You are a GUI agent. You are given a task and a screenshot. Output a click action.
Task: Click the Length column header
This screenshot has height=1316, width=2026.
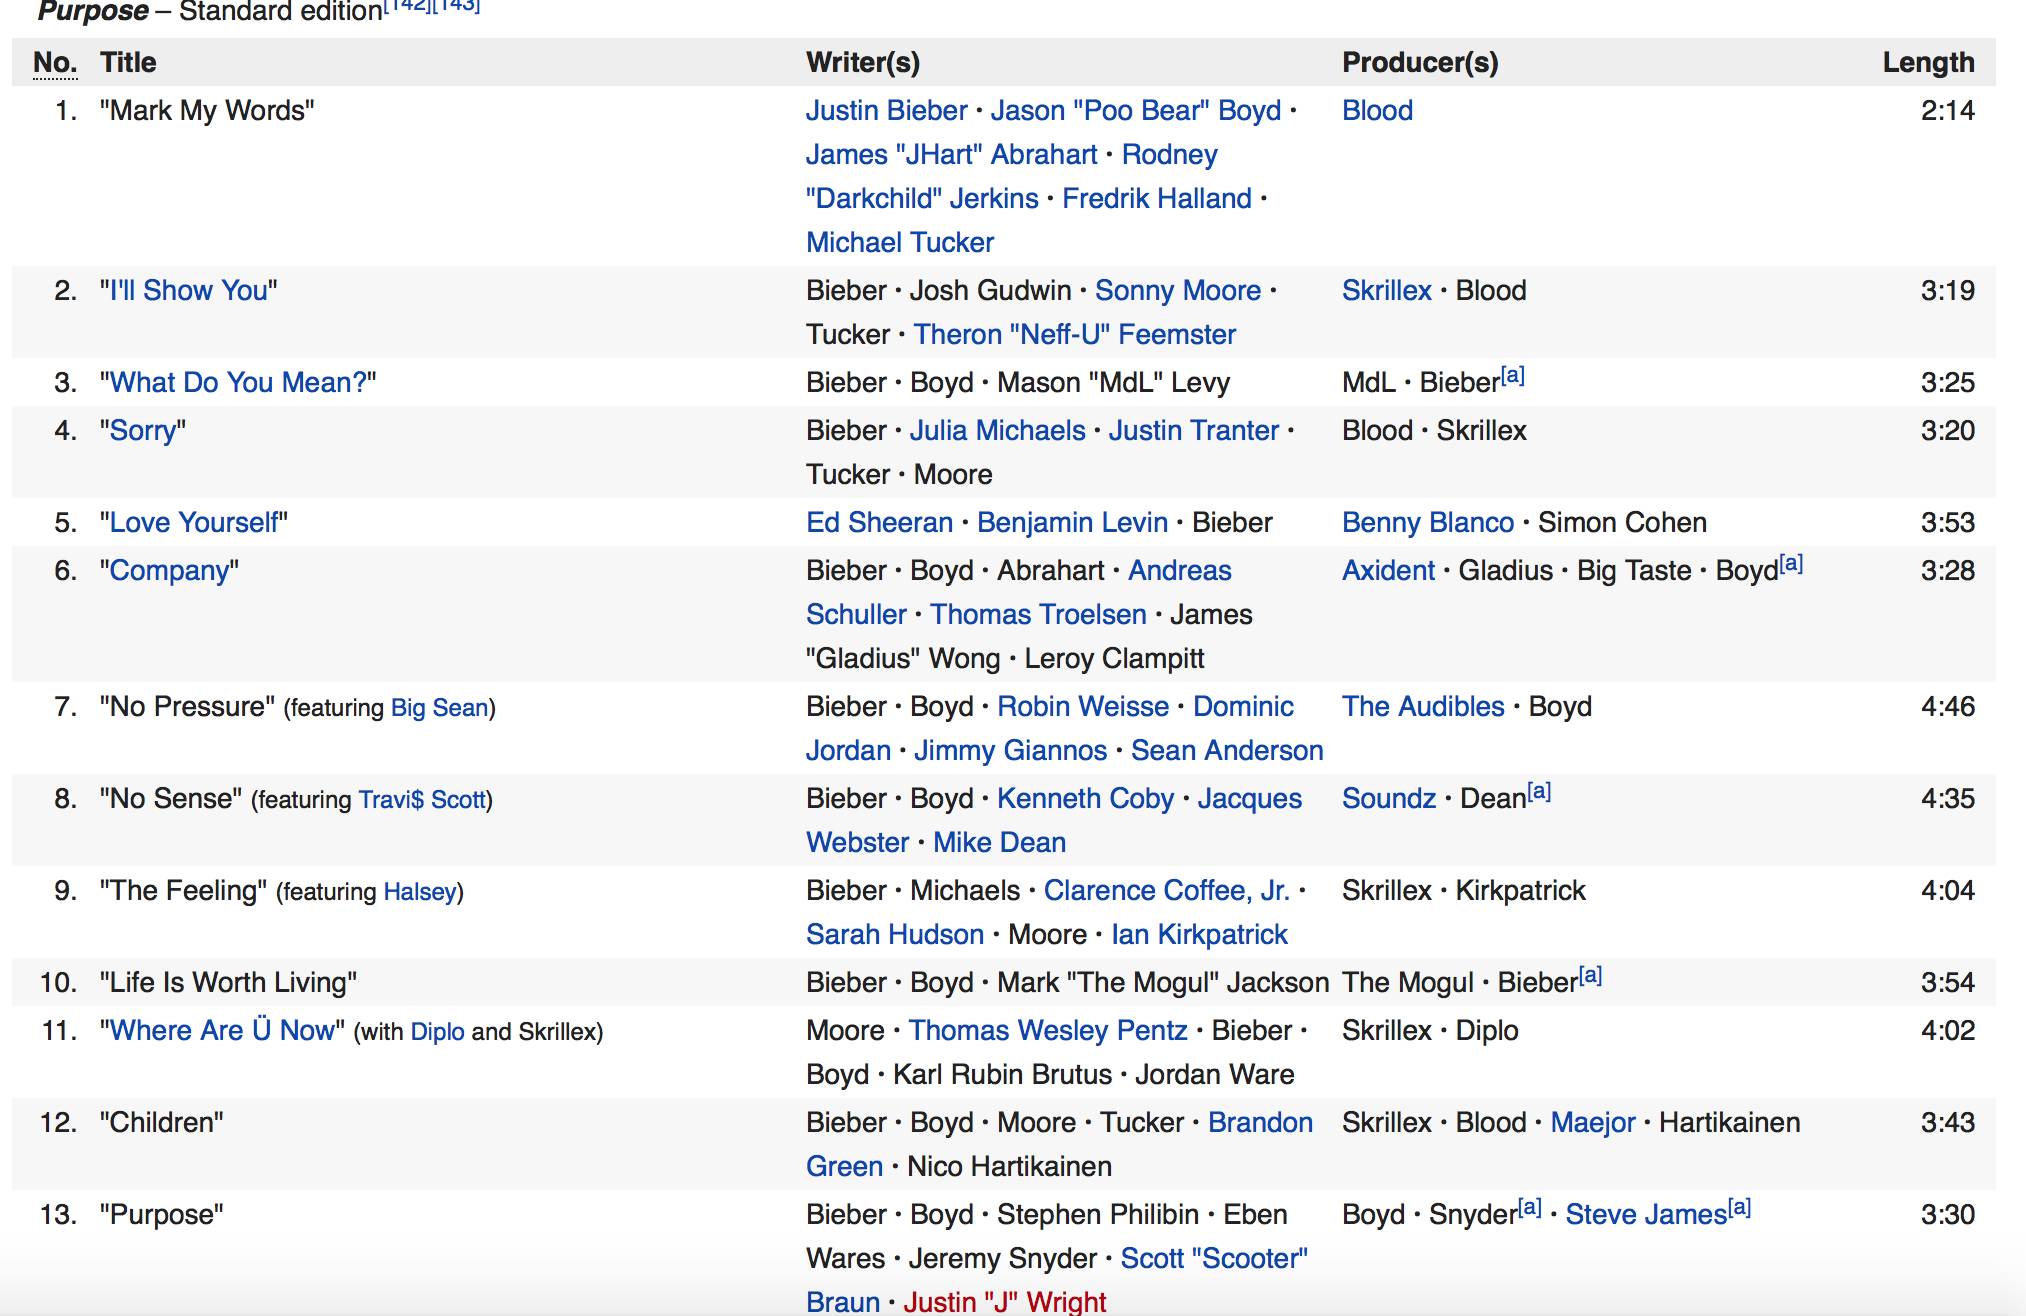1928,63
